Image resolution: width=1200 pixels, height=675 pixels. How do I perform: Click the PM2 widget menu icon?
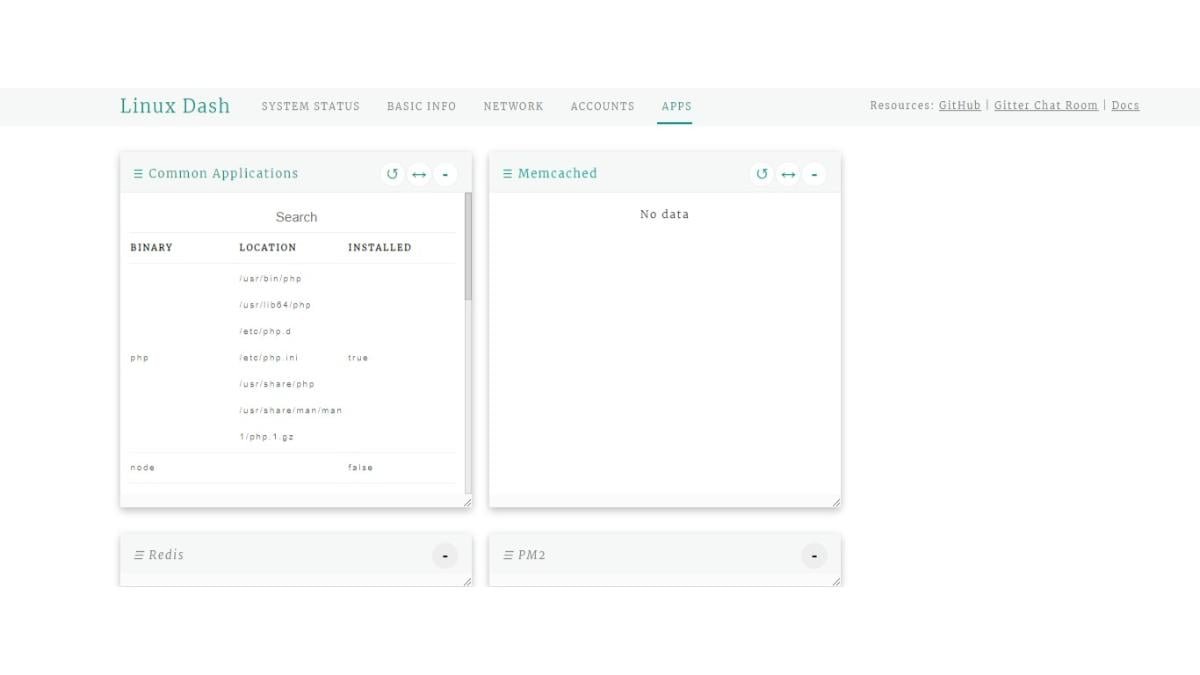pyautogui.click(x=507, y=555)
